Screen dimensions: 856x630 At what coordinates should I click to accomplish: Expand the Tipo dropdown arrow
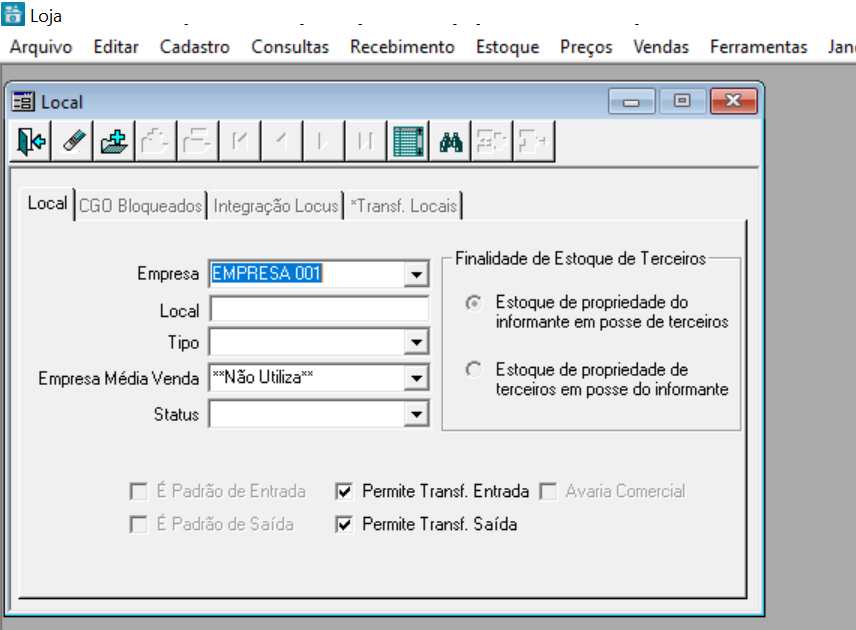click(416, 343)
